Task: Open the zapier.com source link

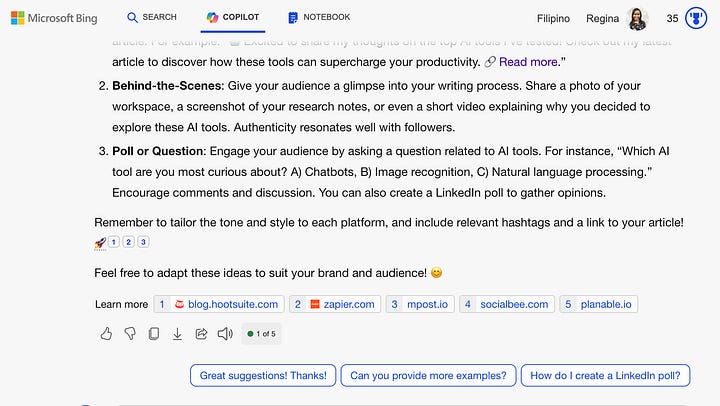Action: pos(335,304)
